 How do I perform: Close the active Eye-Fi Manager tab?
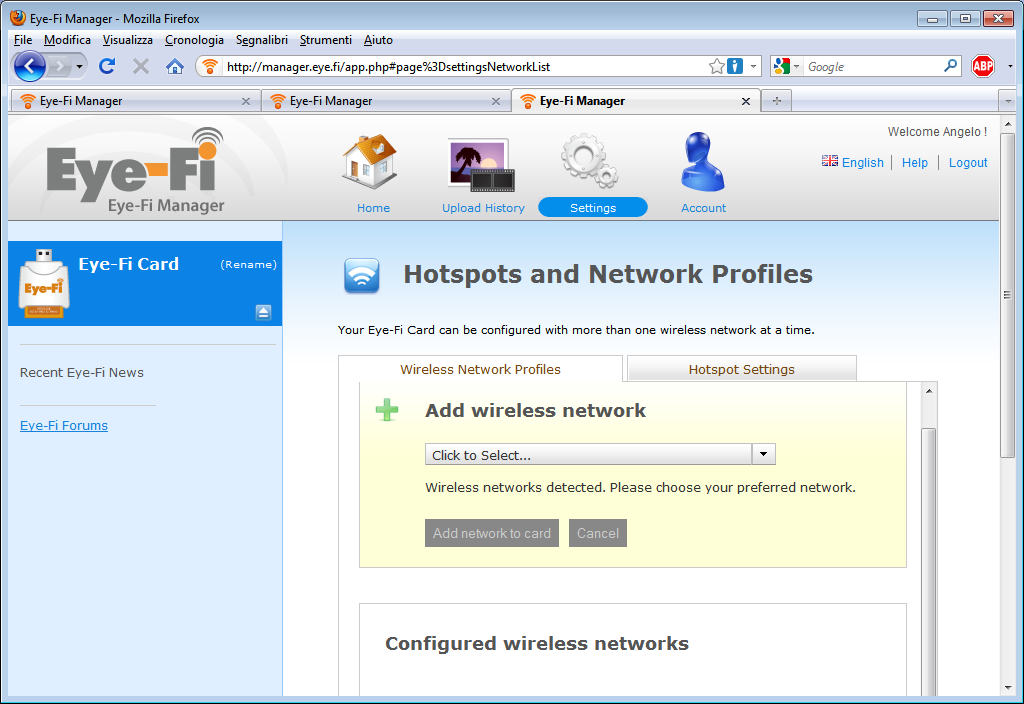746,101
